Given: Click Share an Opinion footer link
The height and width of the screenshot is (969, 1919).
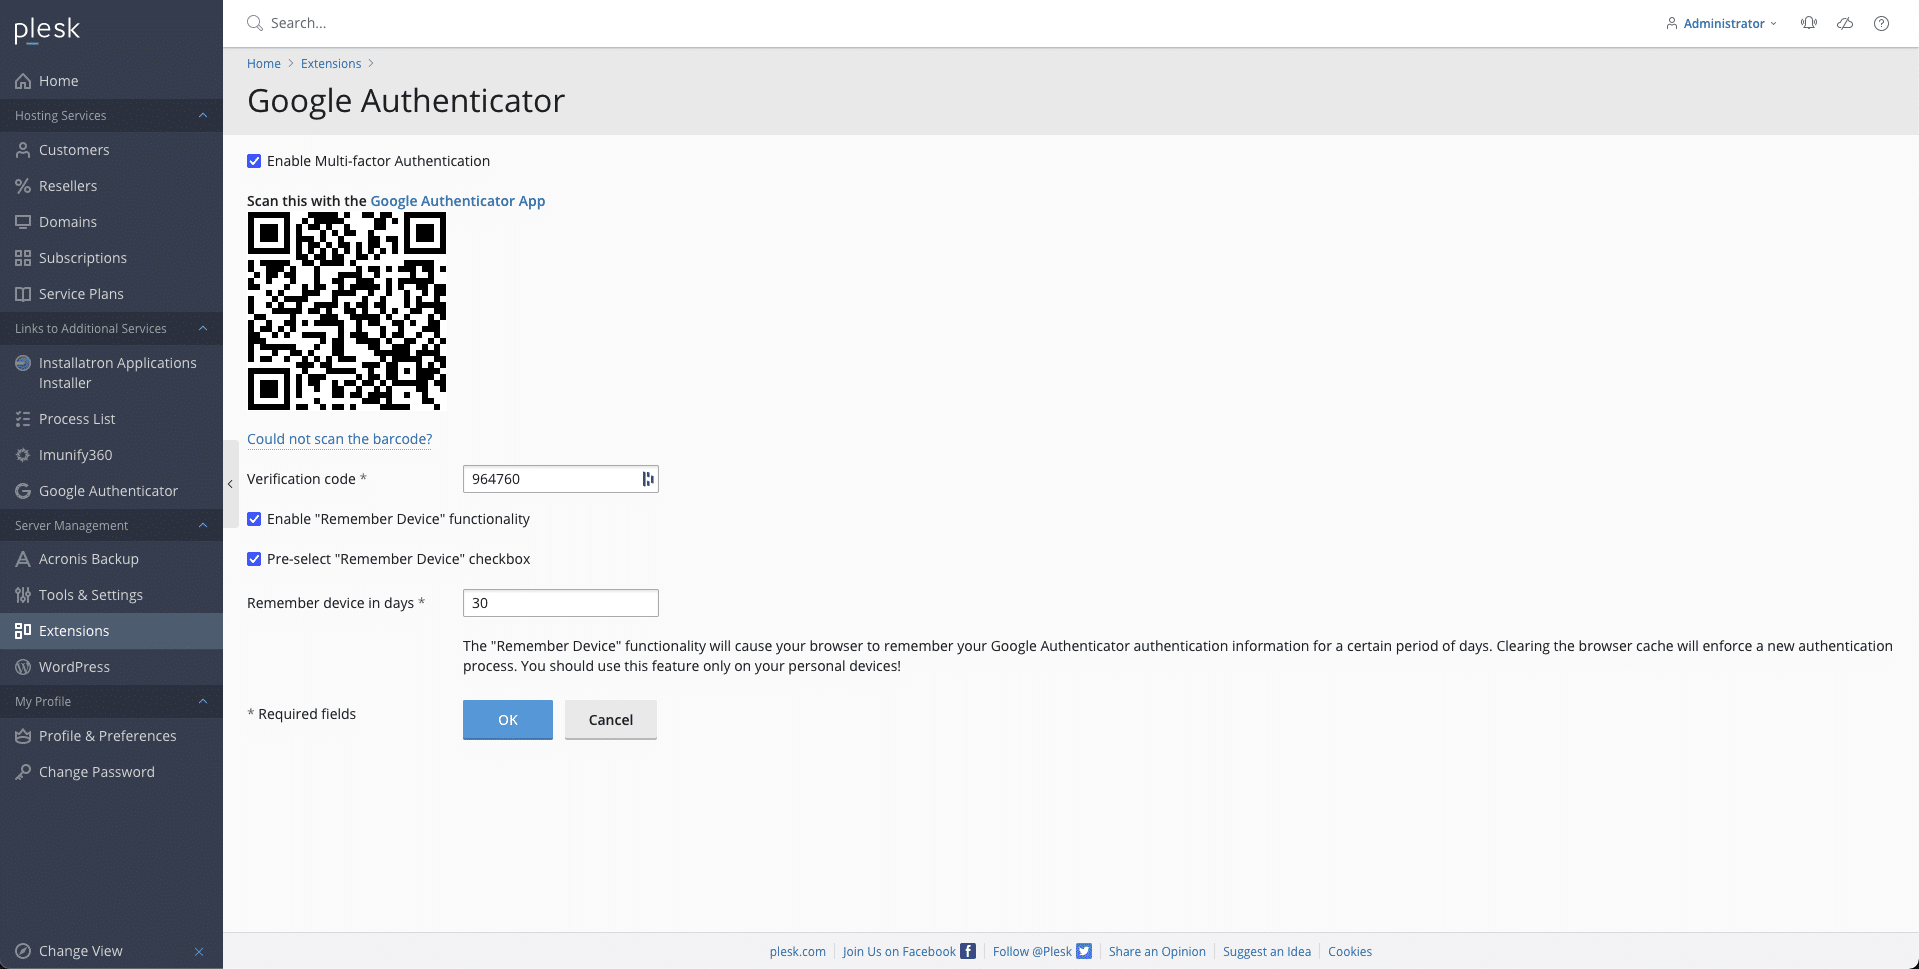Looking at the screenshot, I should pos(1157,952).
